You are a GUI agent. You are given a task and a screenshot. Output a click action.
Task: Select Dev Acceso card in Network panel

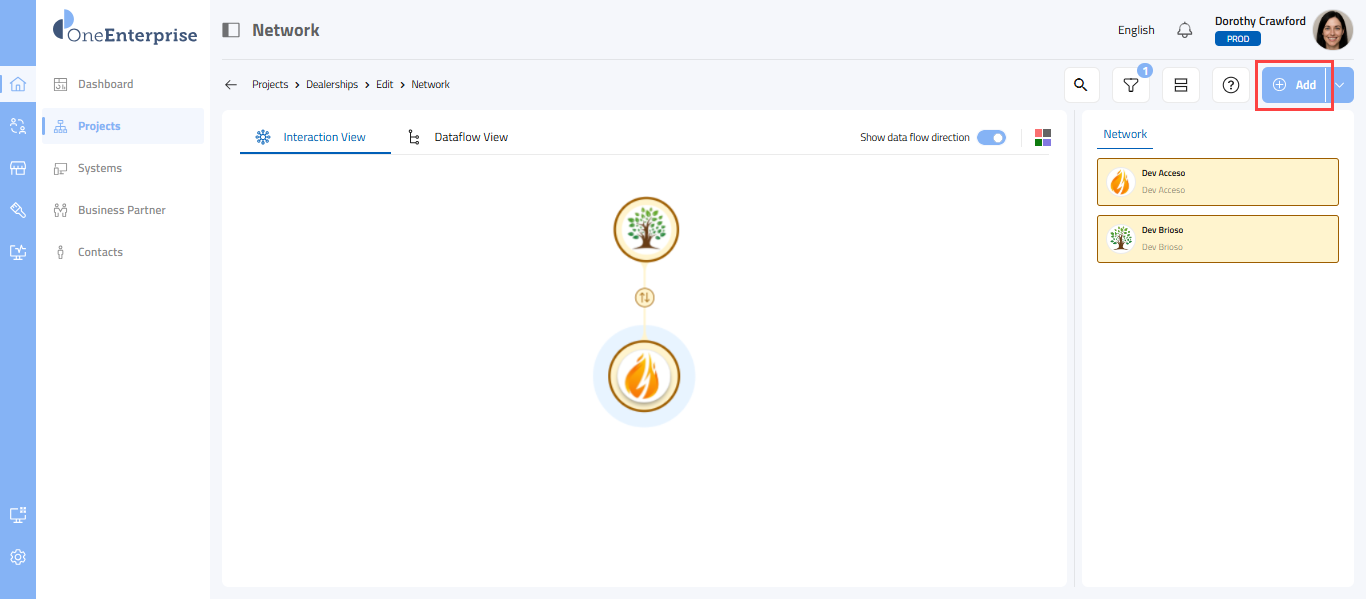pyautogui.click(x=1217, y=181)
